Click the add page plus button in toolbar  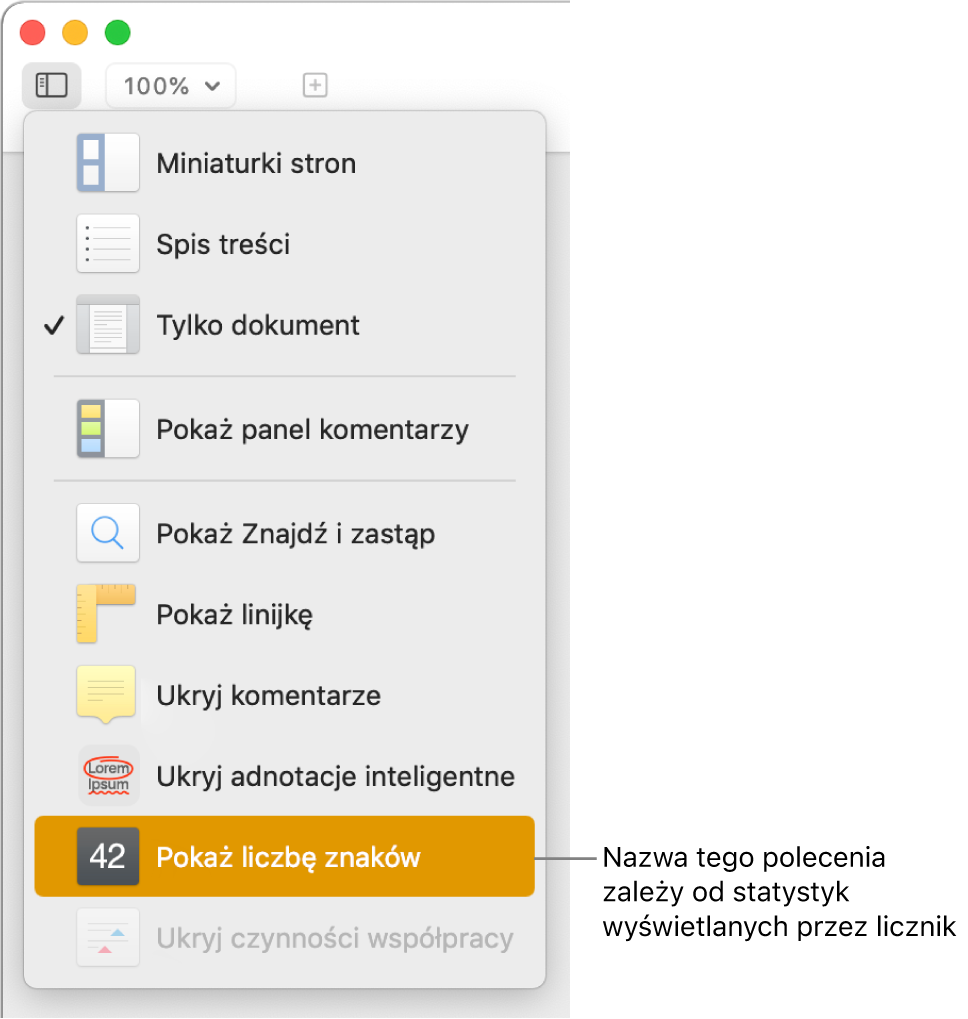315,85
